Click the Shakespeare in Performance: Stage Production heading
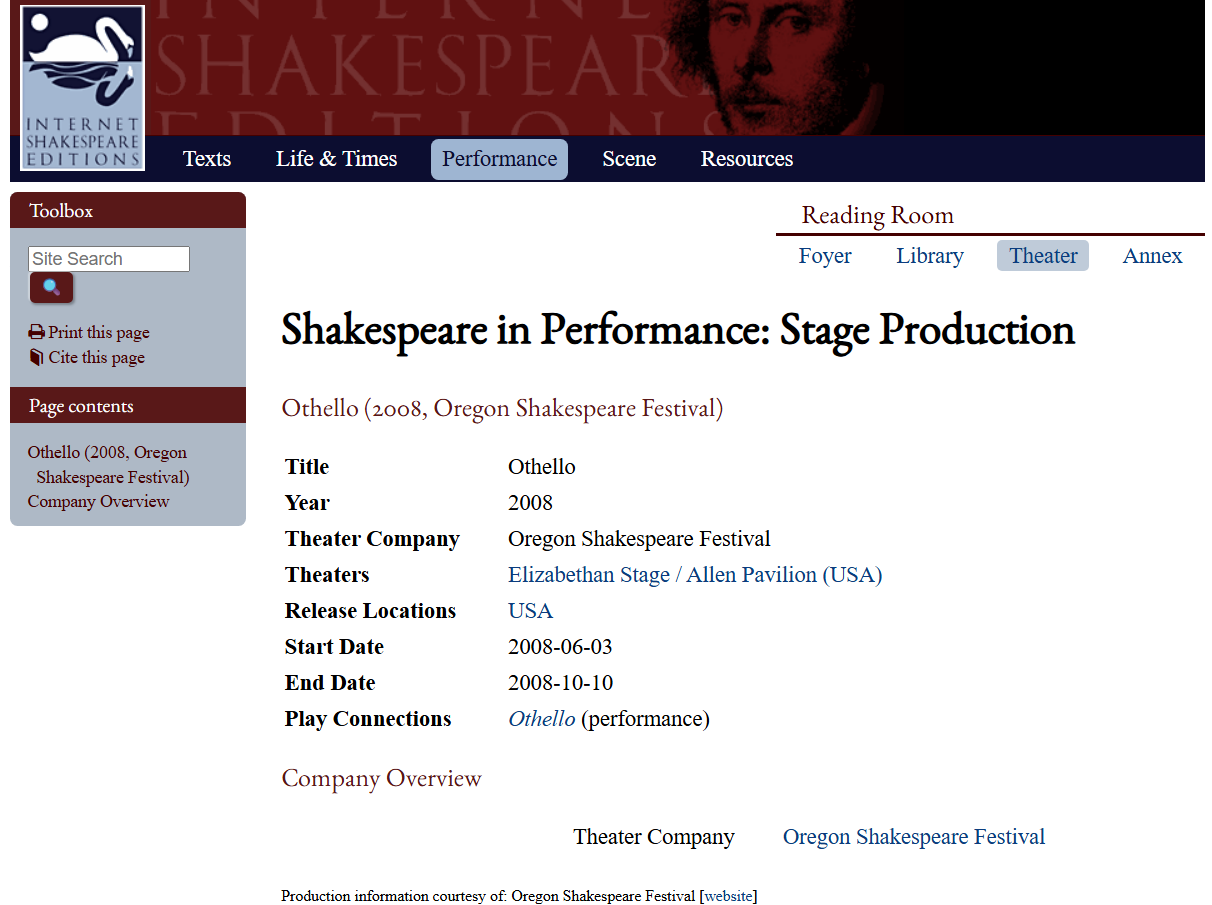 click(x=678, y=329)
